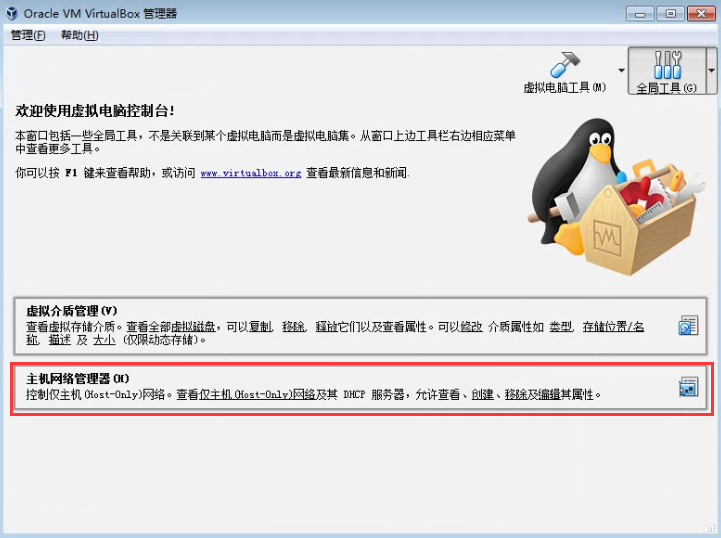
Task: Minimize the VirtualBox manager window
Action: coord(640,14)
